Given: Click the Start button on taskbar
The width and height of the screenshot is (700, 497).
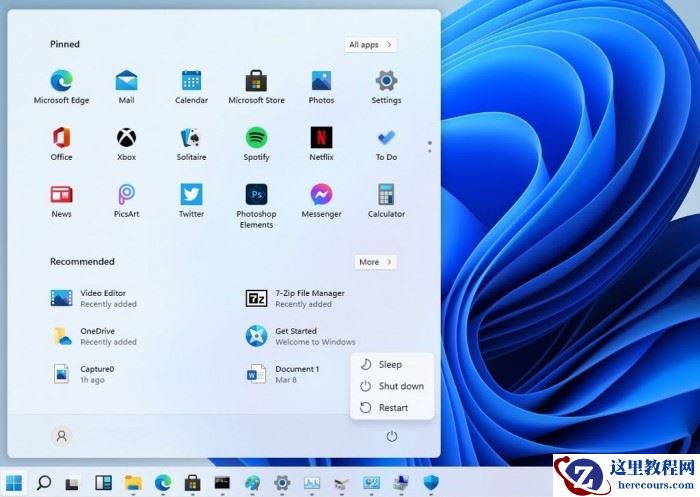Looking at the screenshot, I should [14, 482].
